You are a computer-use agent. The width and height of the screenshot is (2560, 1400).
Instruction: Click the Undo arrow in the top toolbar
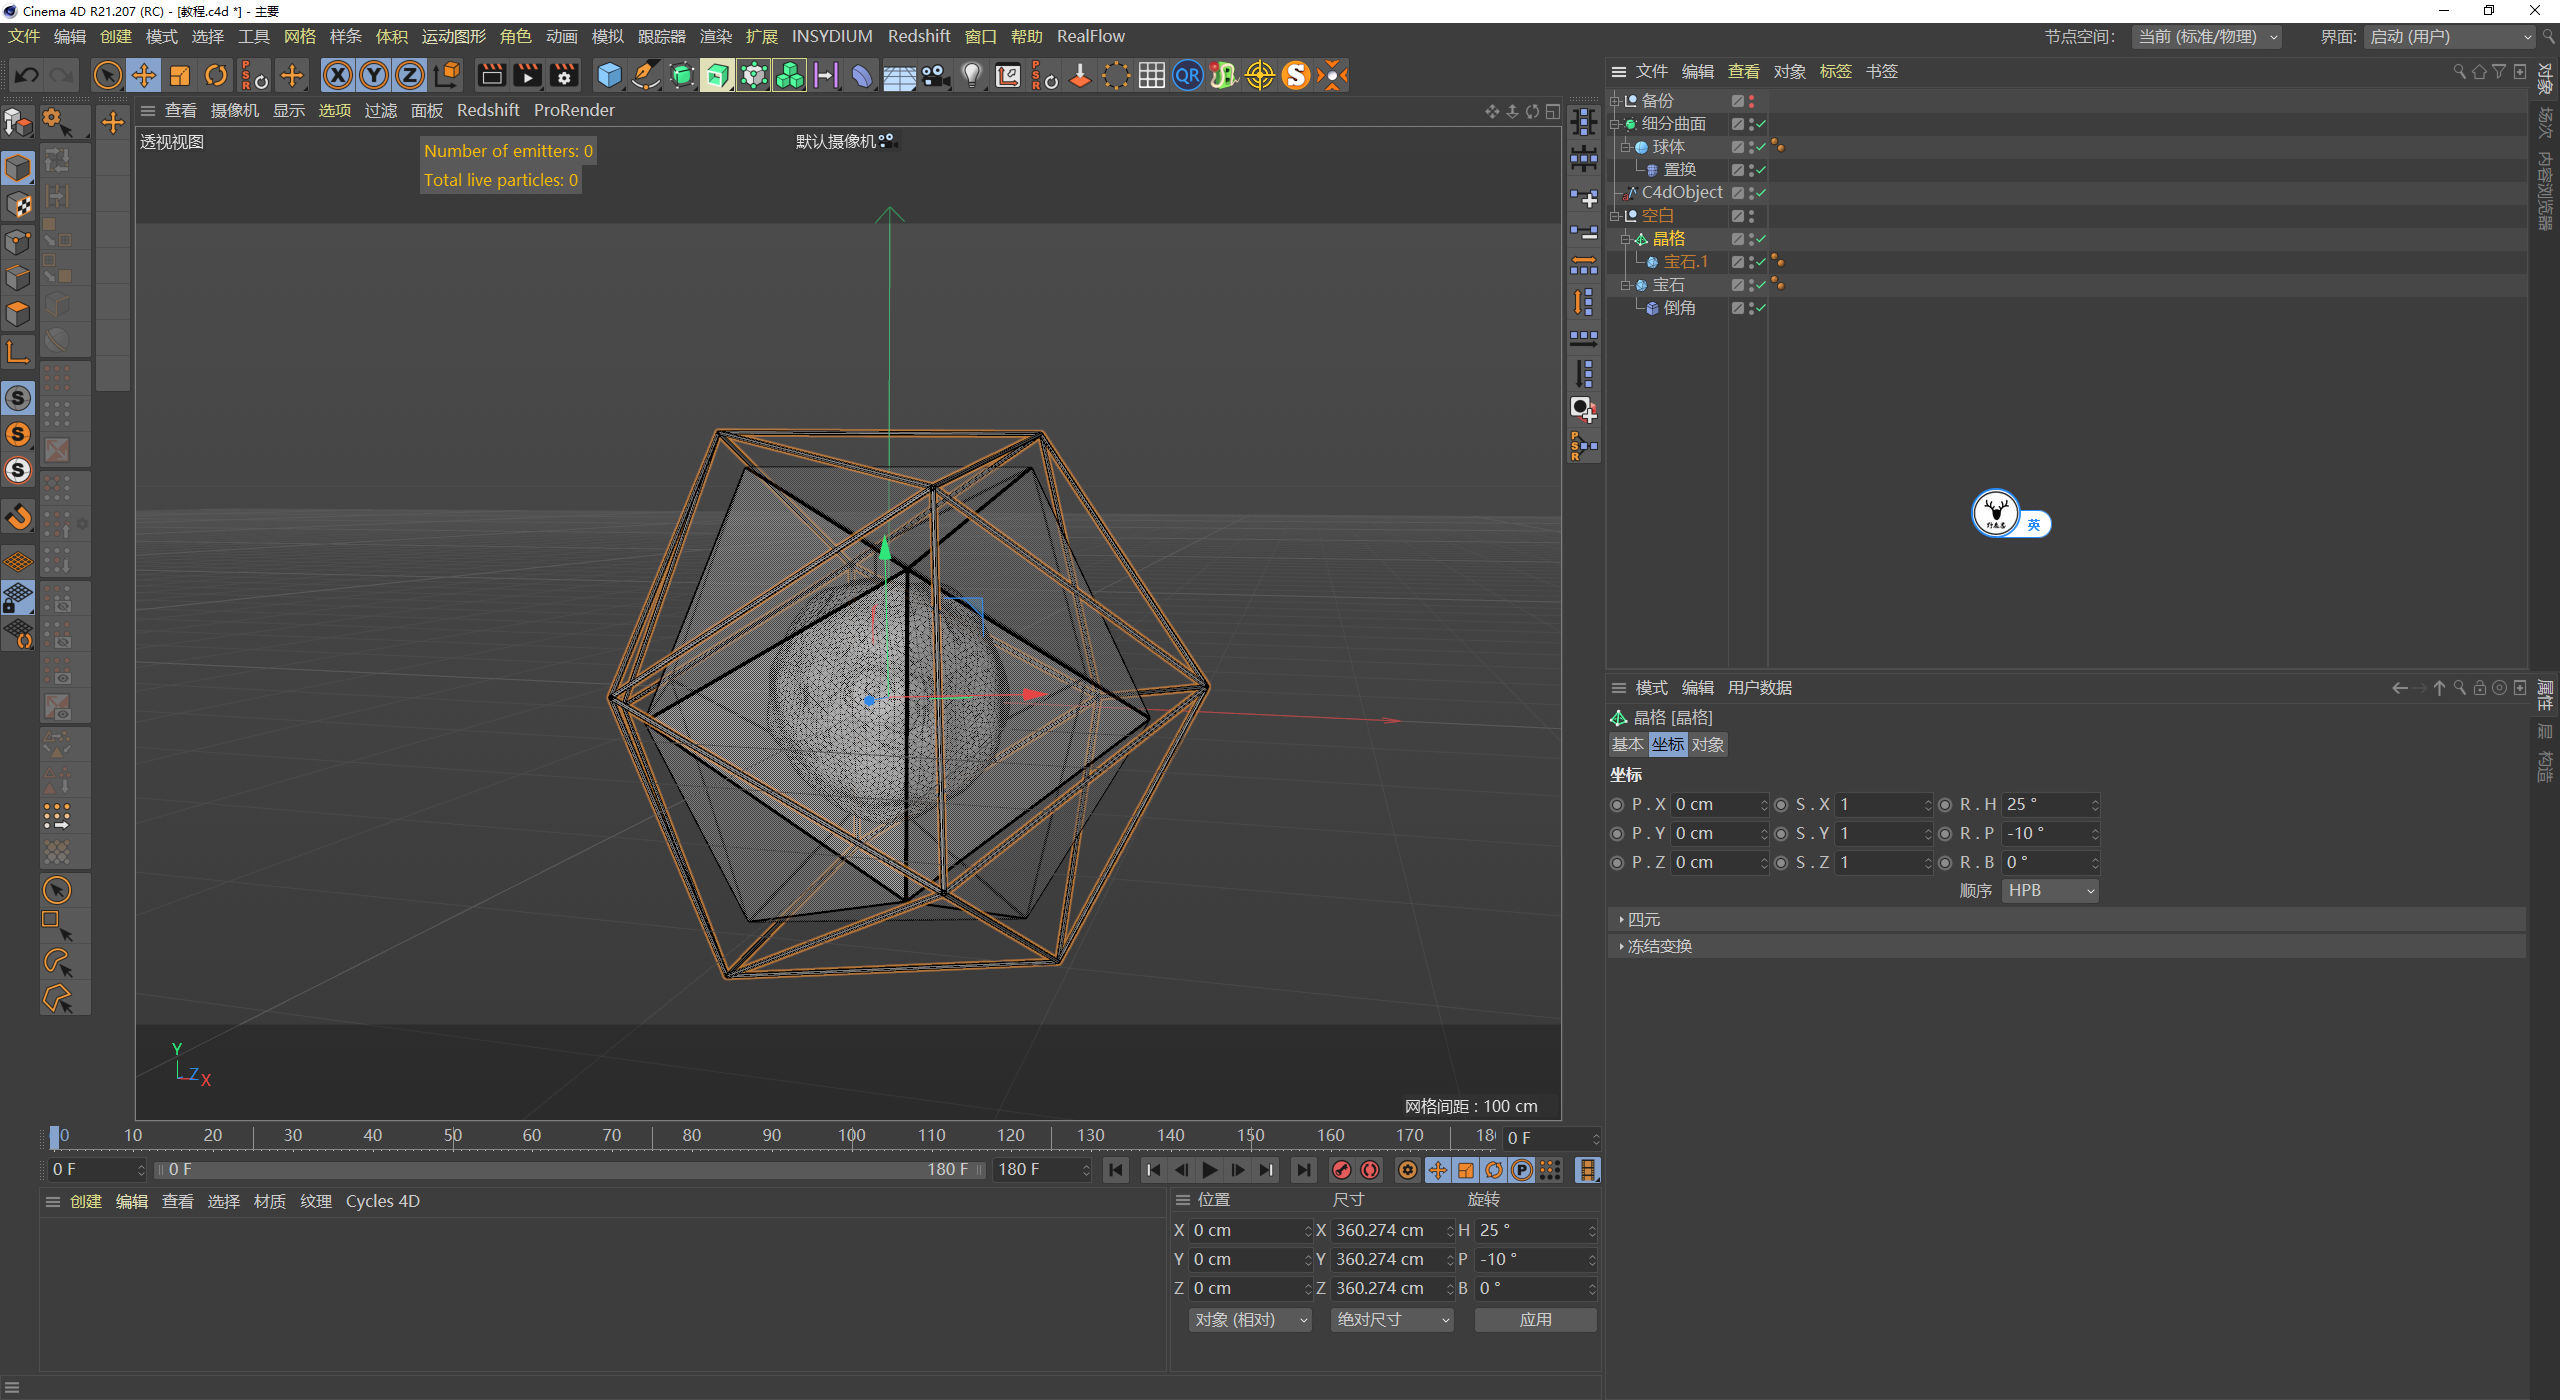click(x=27, y=75)
